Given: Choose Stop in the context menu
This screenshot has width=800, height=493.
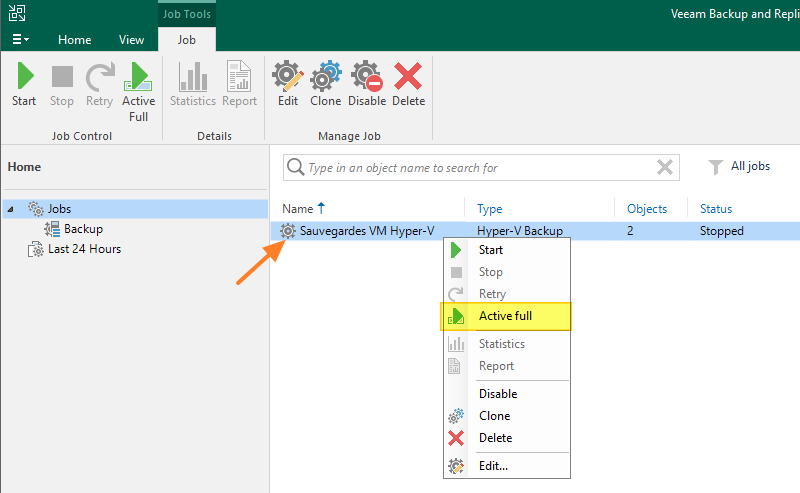Looking at the screenshot, I should click(507, 272).
